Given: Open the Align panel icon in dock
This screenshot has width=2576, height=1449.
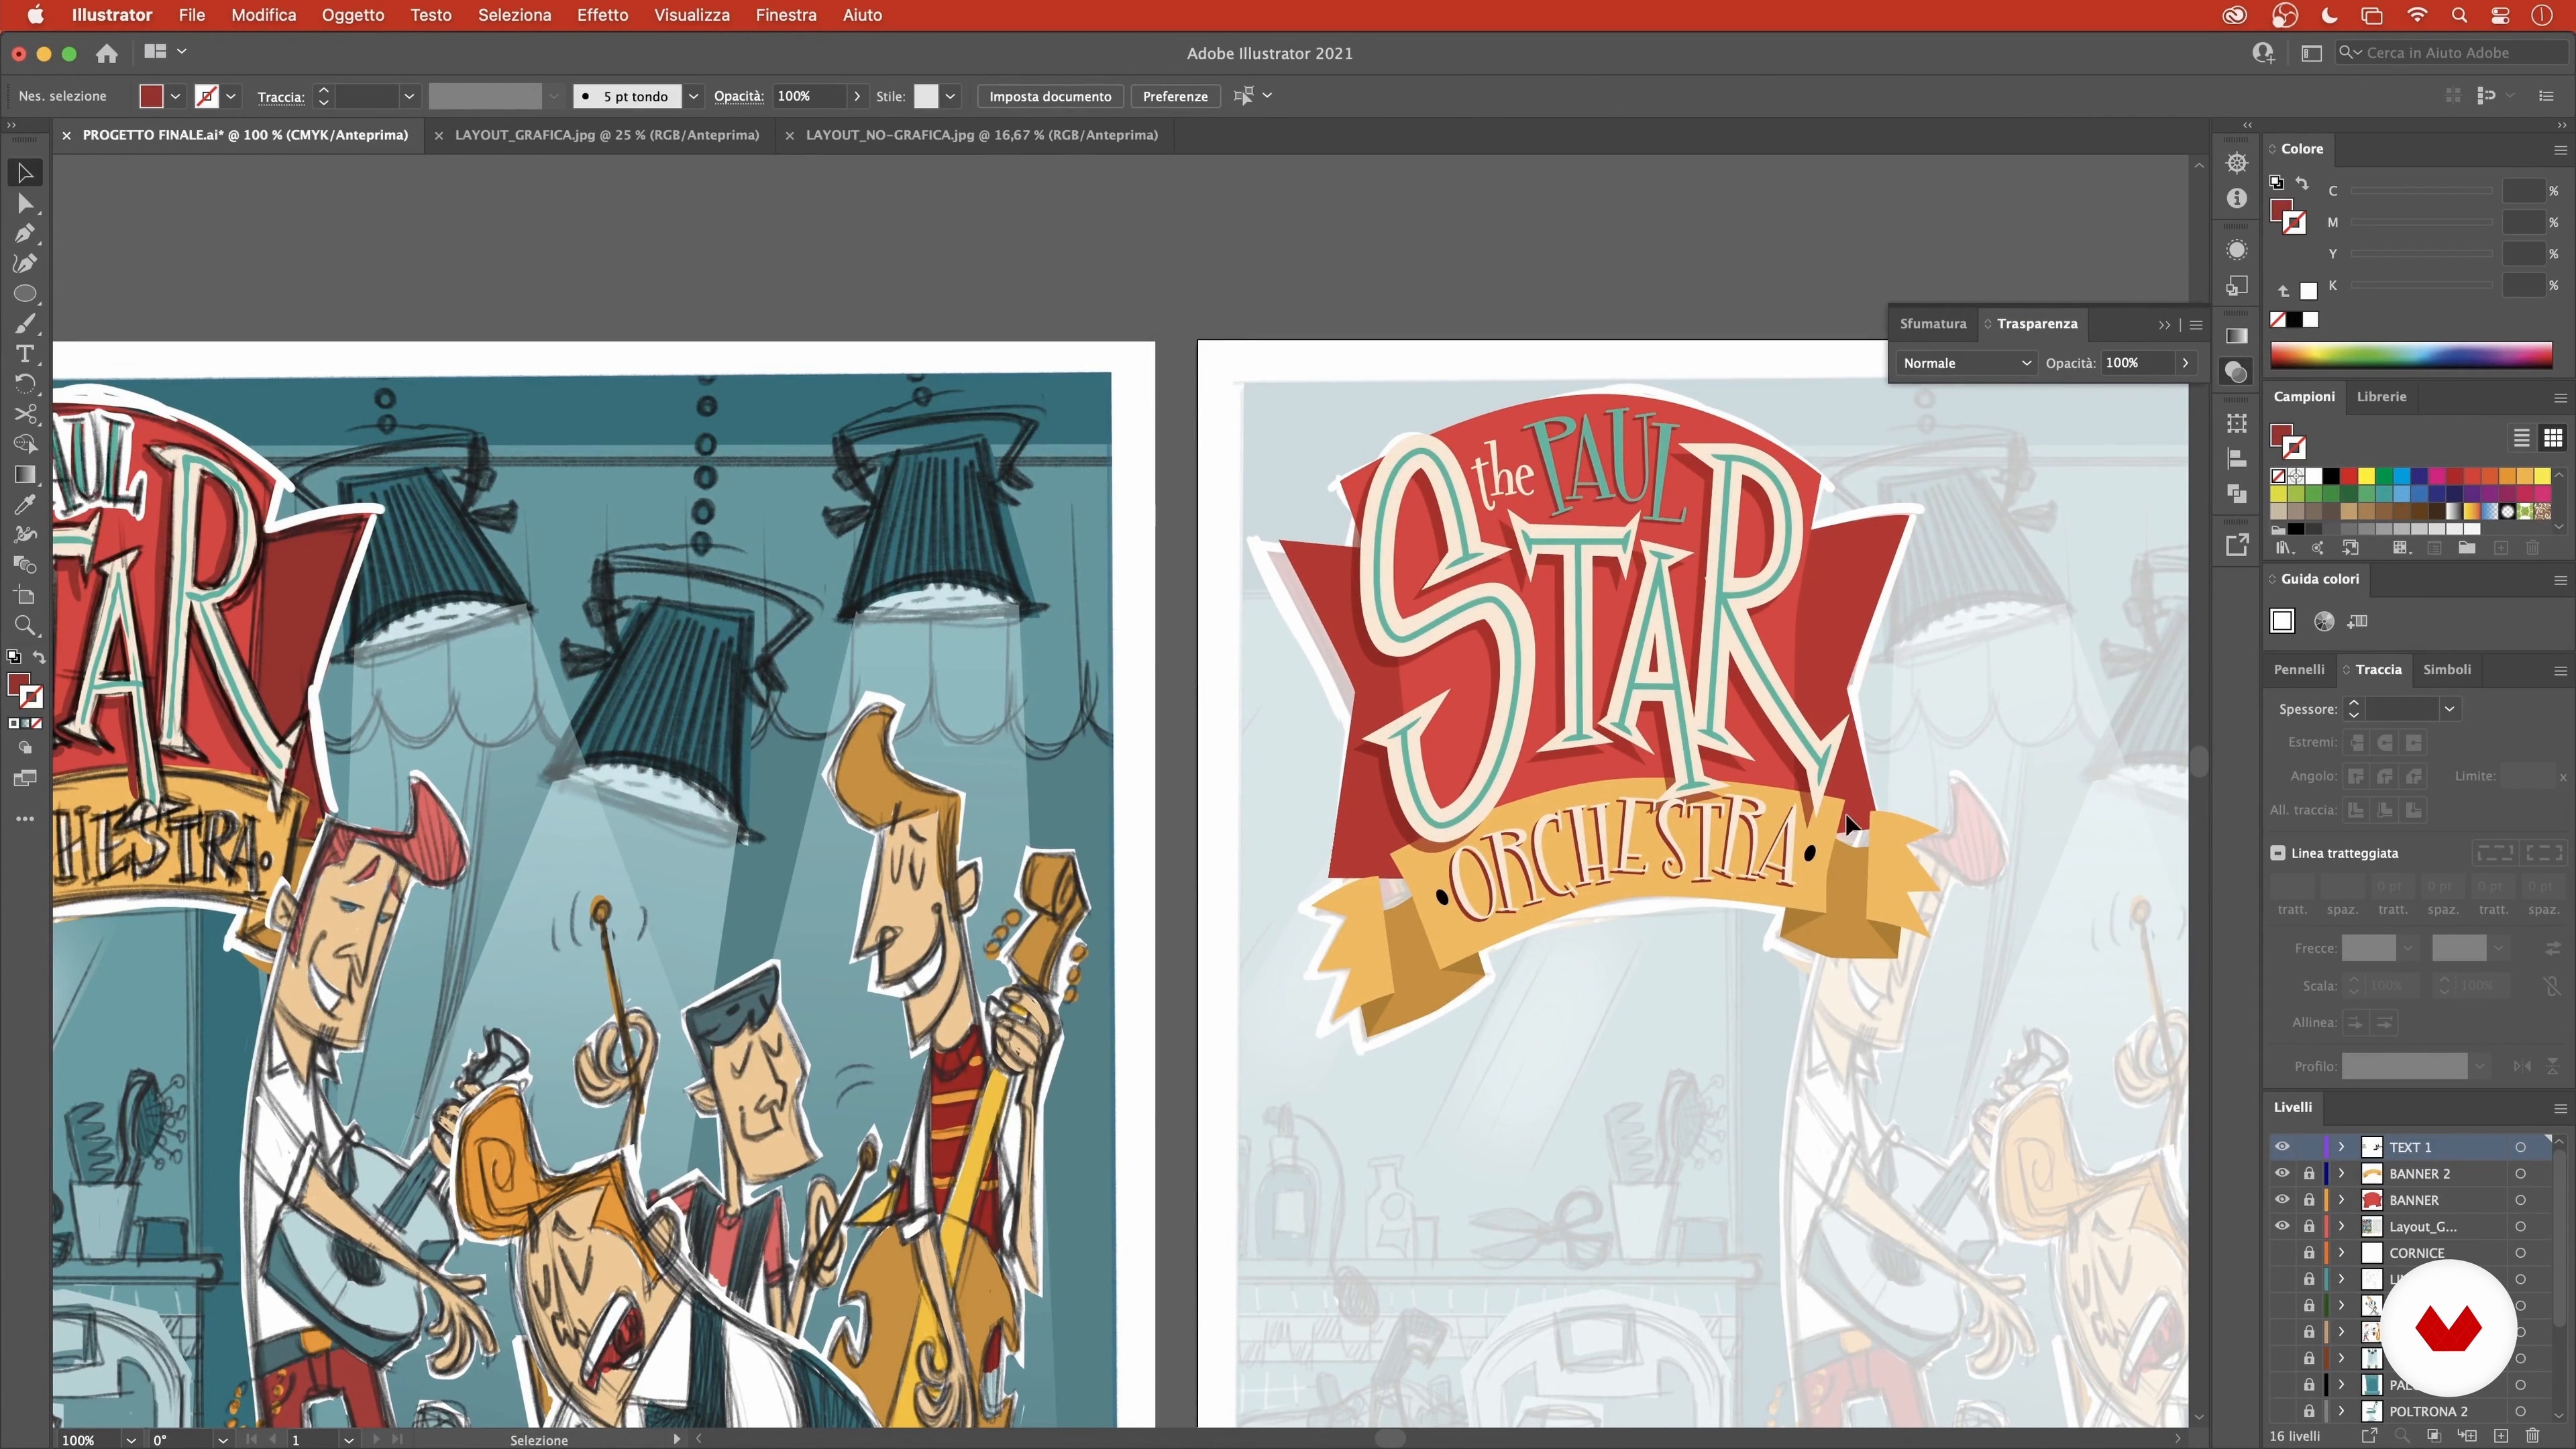Looking at the screenshot, I should click(2237, 459).
